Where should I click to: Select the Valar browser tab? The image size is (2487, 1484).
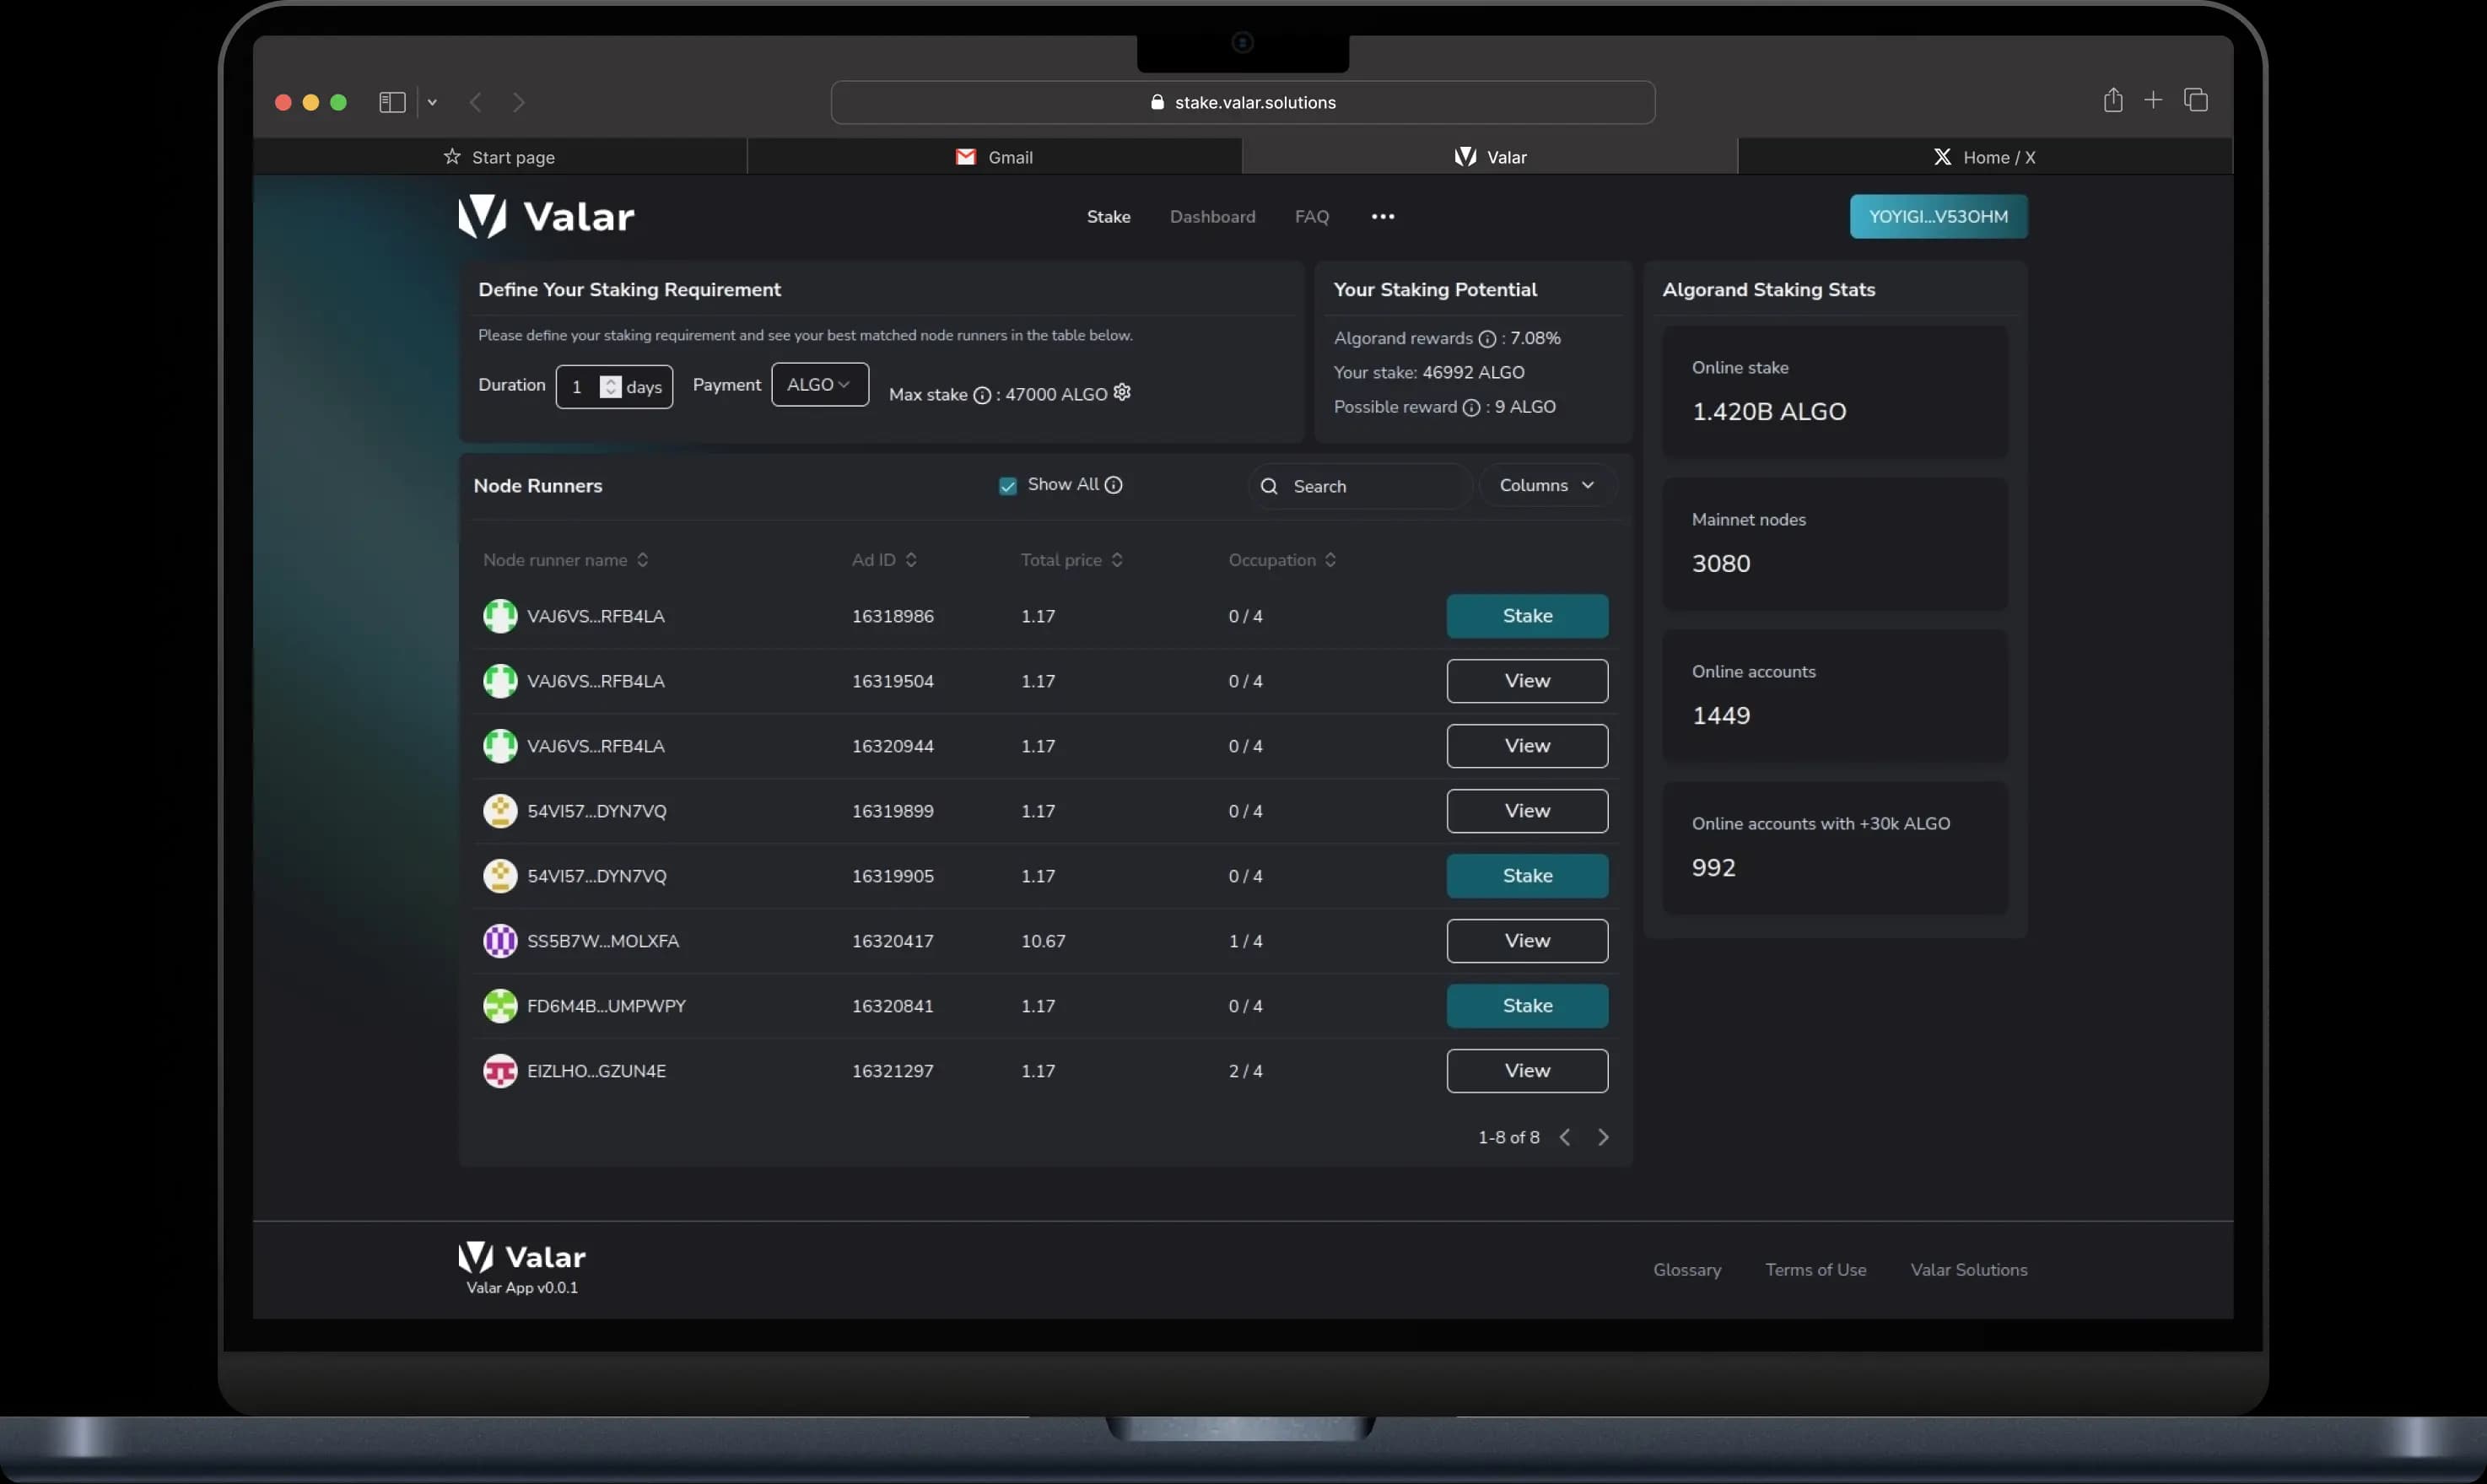tap(1490, 157)
